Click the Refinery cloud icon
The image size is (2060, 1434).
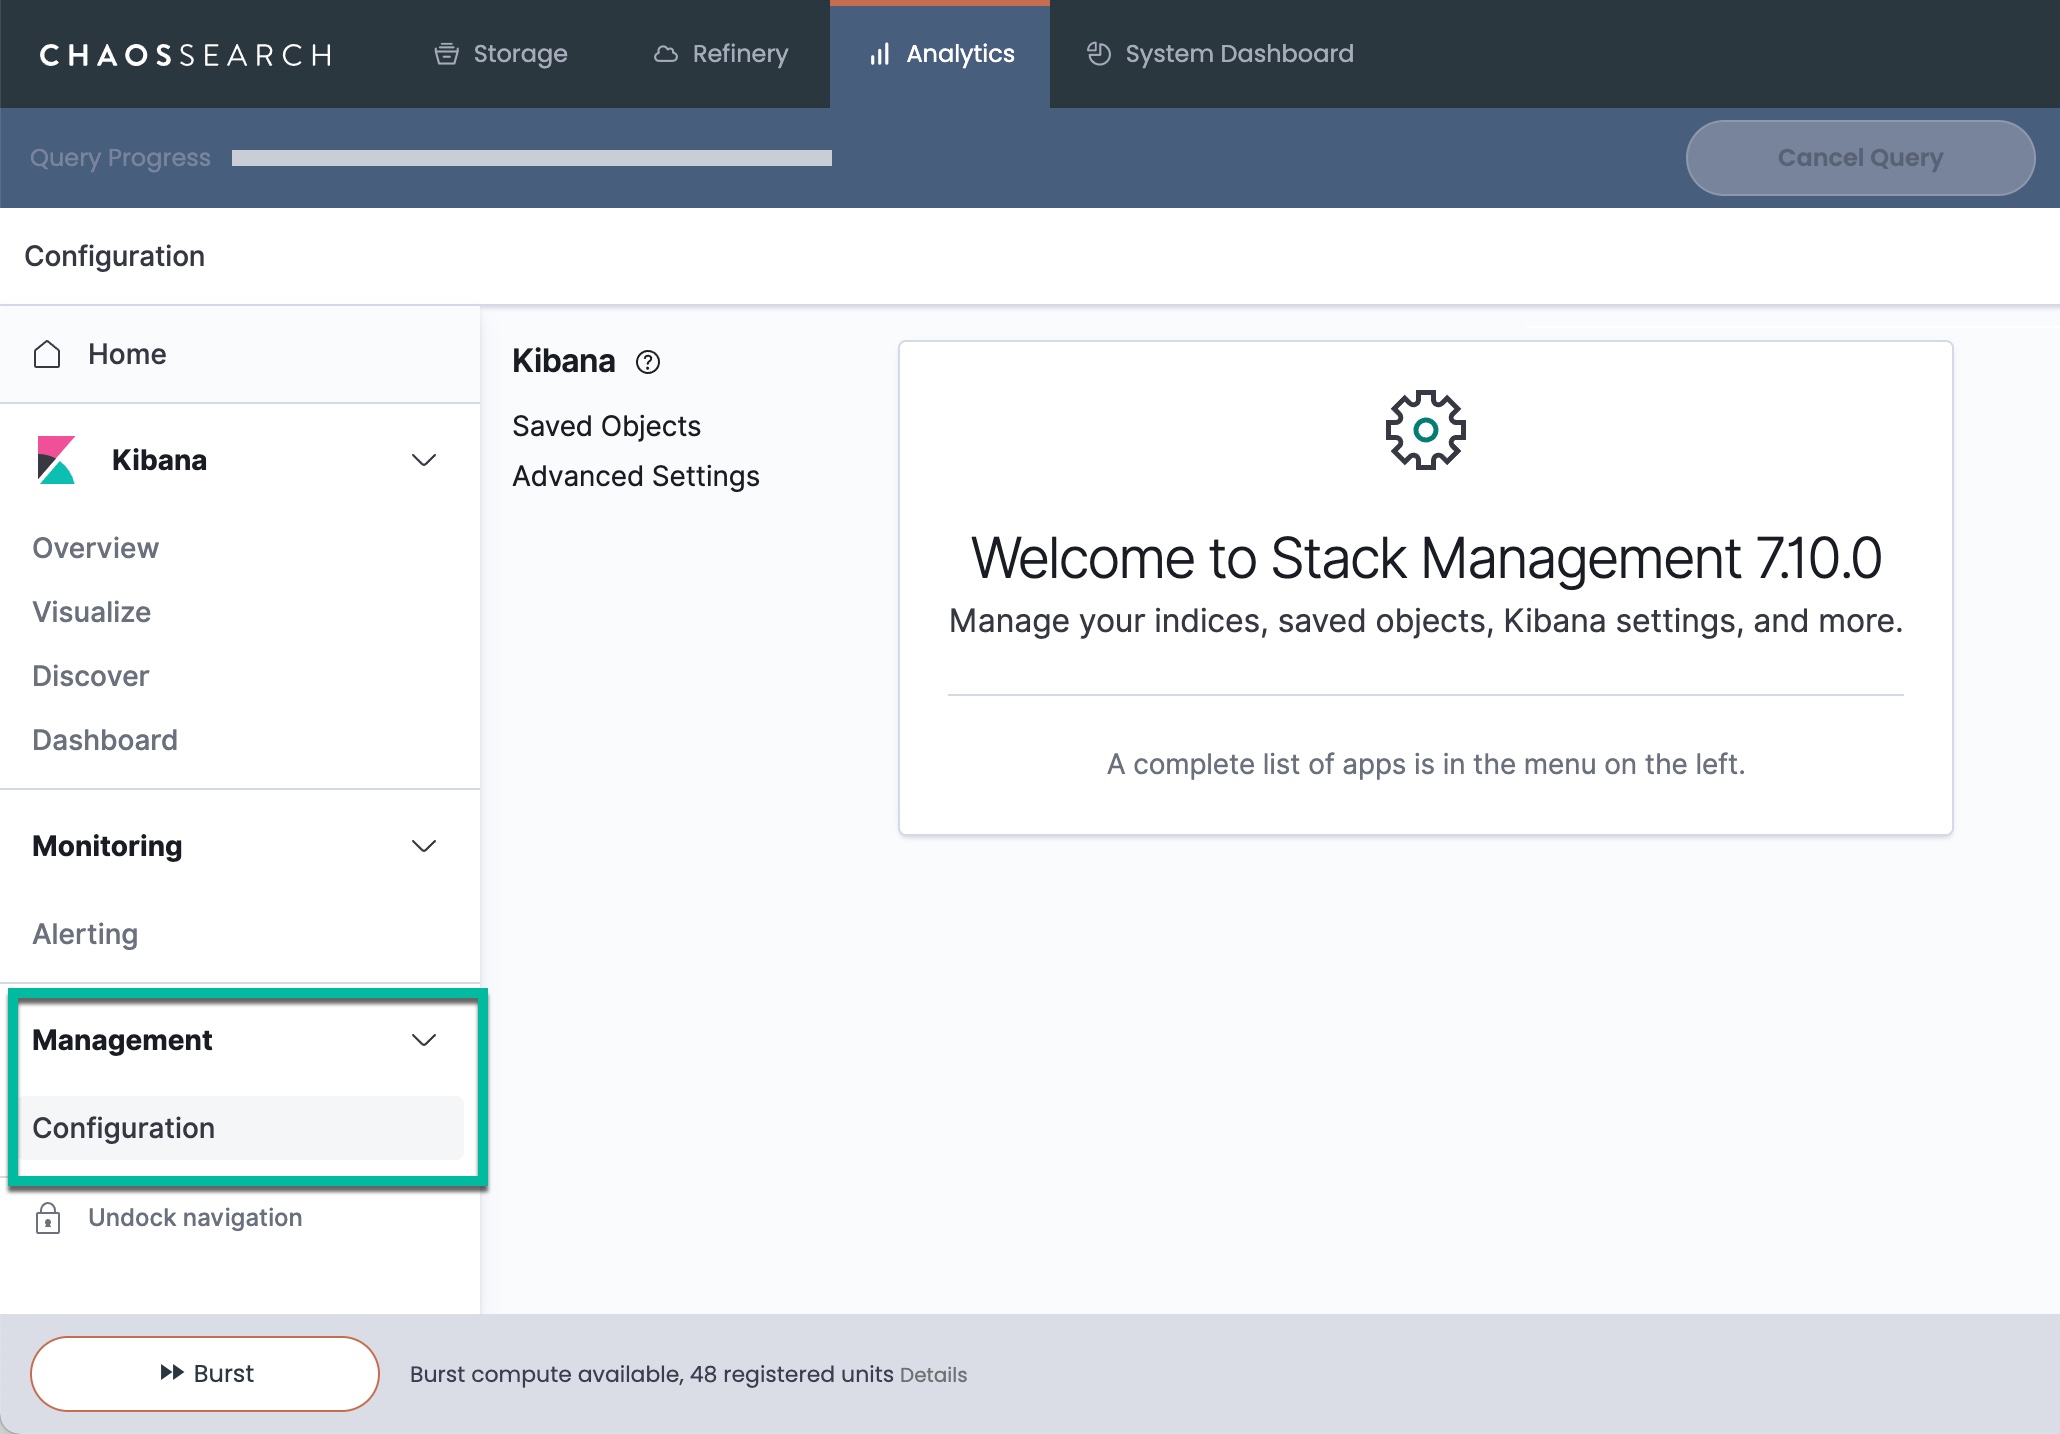[666, 54]
